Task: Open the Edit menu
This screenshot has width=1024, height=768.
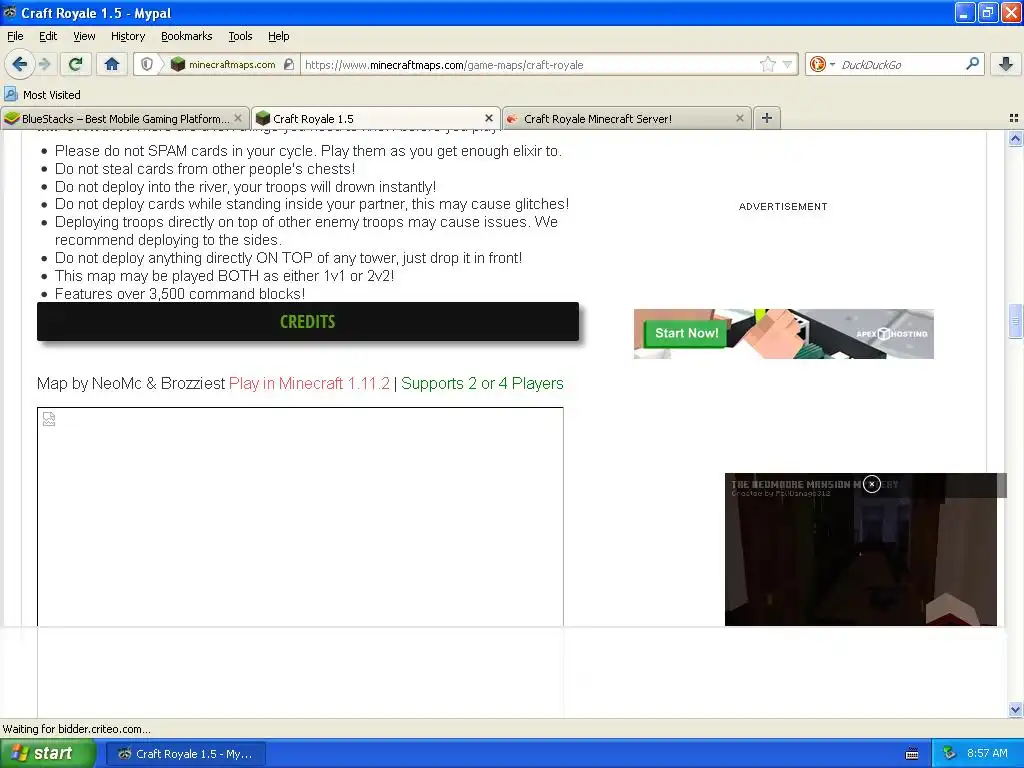Action: tap(48, 36)
